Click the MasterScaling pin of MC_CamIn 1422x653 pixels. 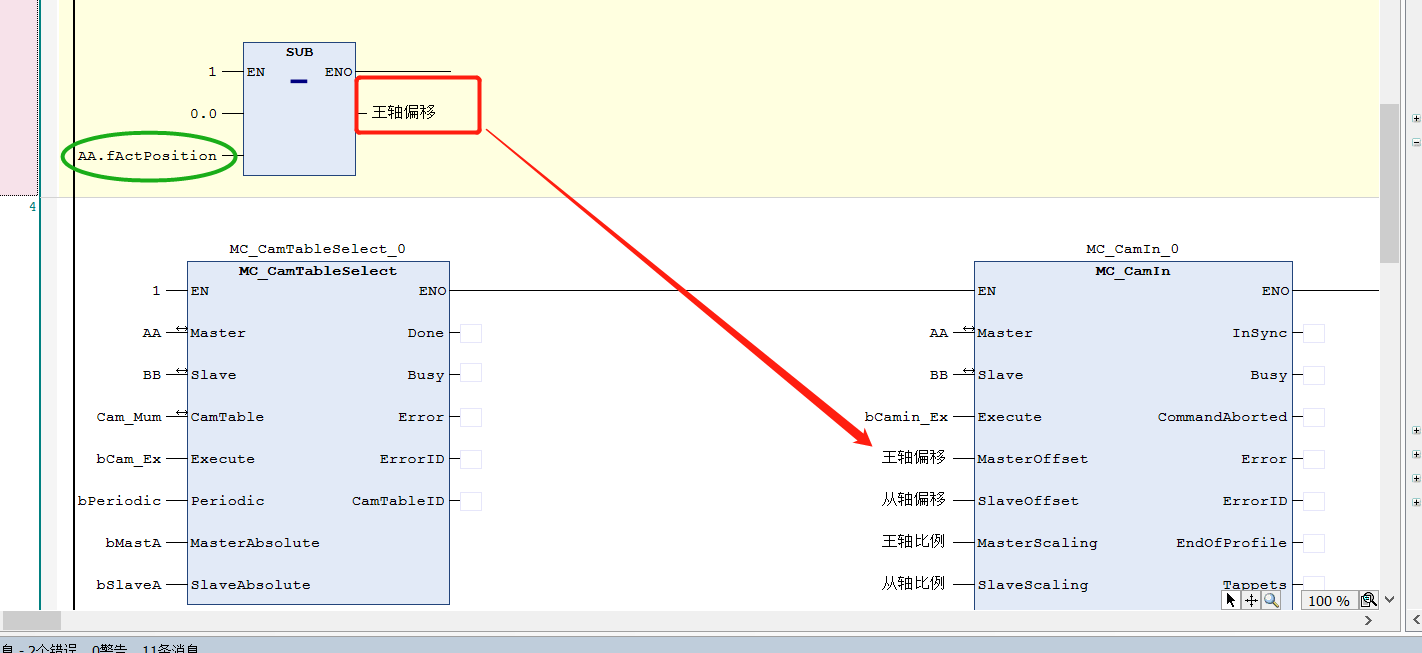click(x=1037, y=543)
